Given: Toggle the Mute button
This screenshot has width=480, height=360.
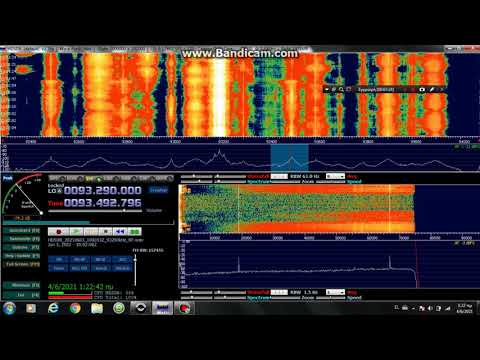Looking at the screenshot, I should tap(59, 268).
